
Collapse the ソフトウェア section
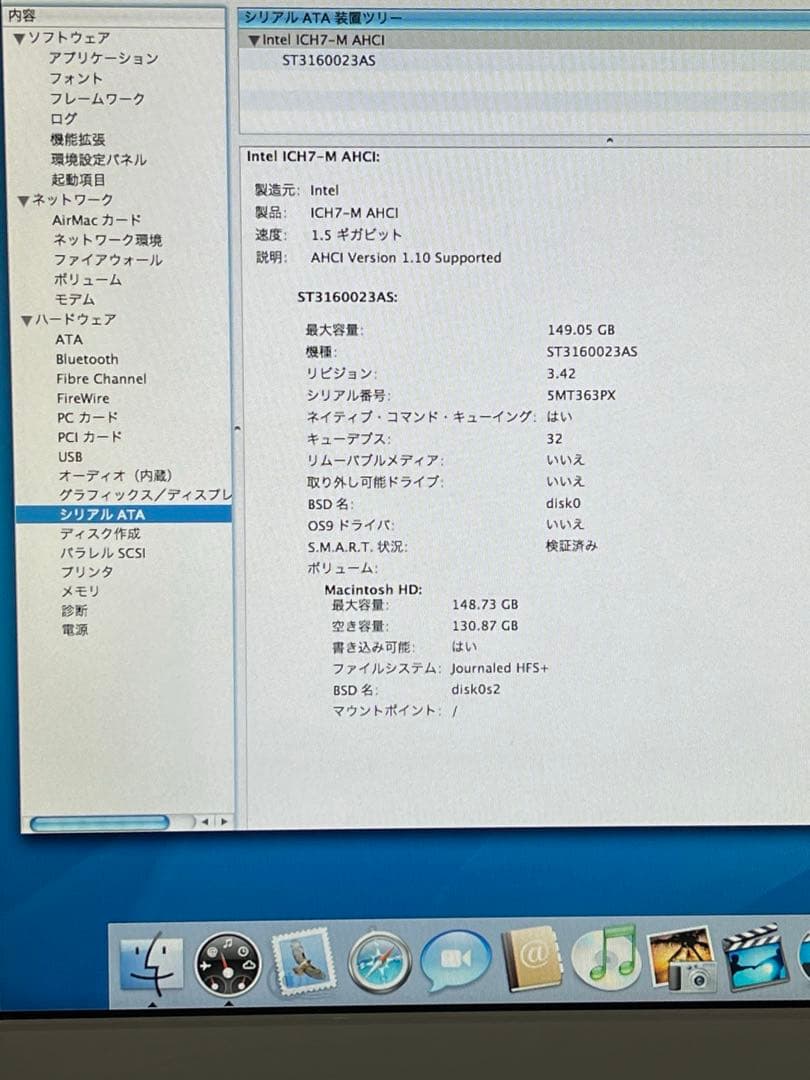coord(31,37)
